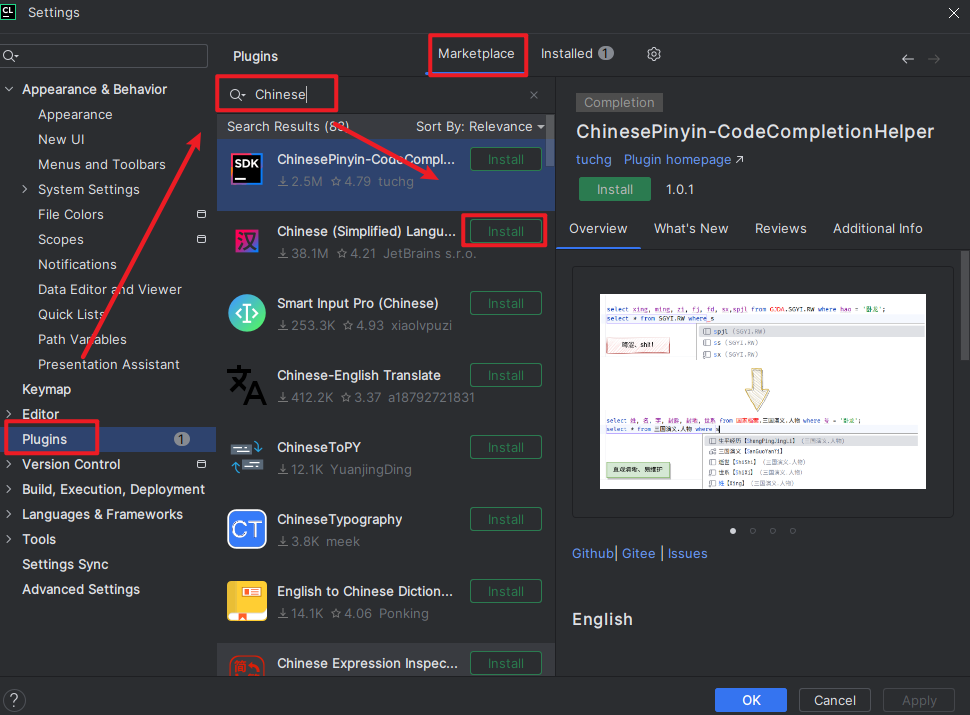Select Keymap in the settings tree
The image size is (970, 715).
tap(47, 390)
